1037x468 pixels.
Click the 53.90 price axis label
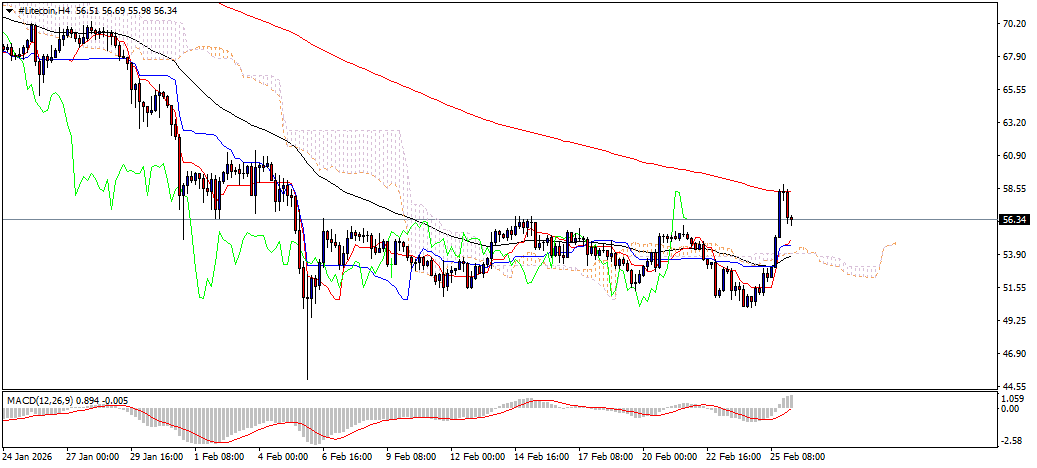coord(1014,254)
